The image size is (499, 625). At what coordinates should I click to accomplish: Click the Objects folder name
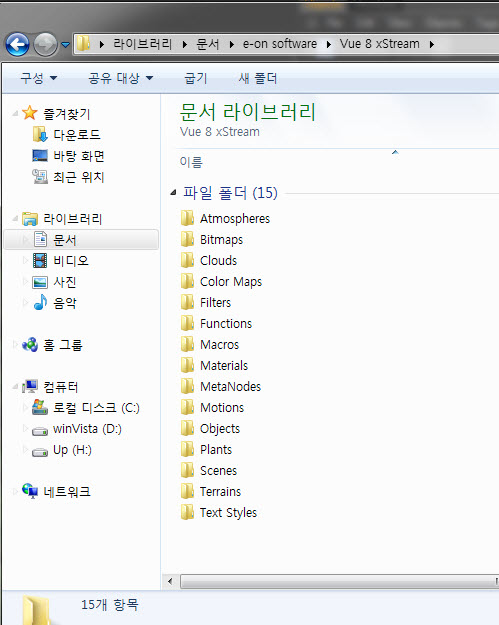tap(220, 429)
